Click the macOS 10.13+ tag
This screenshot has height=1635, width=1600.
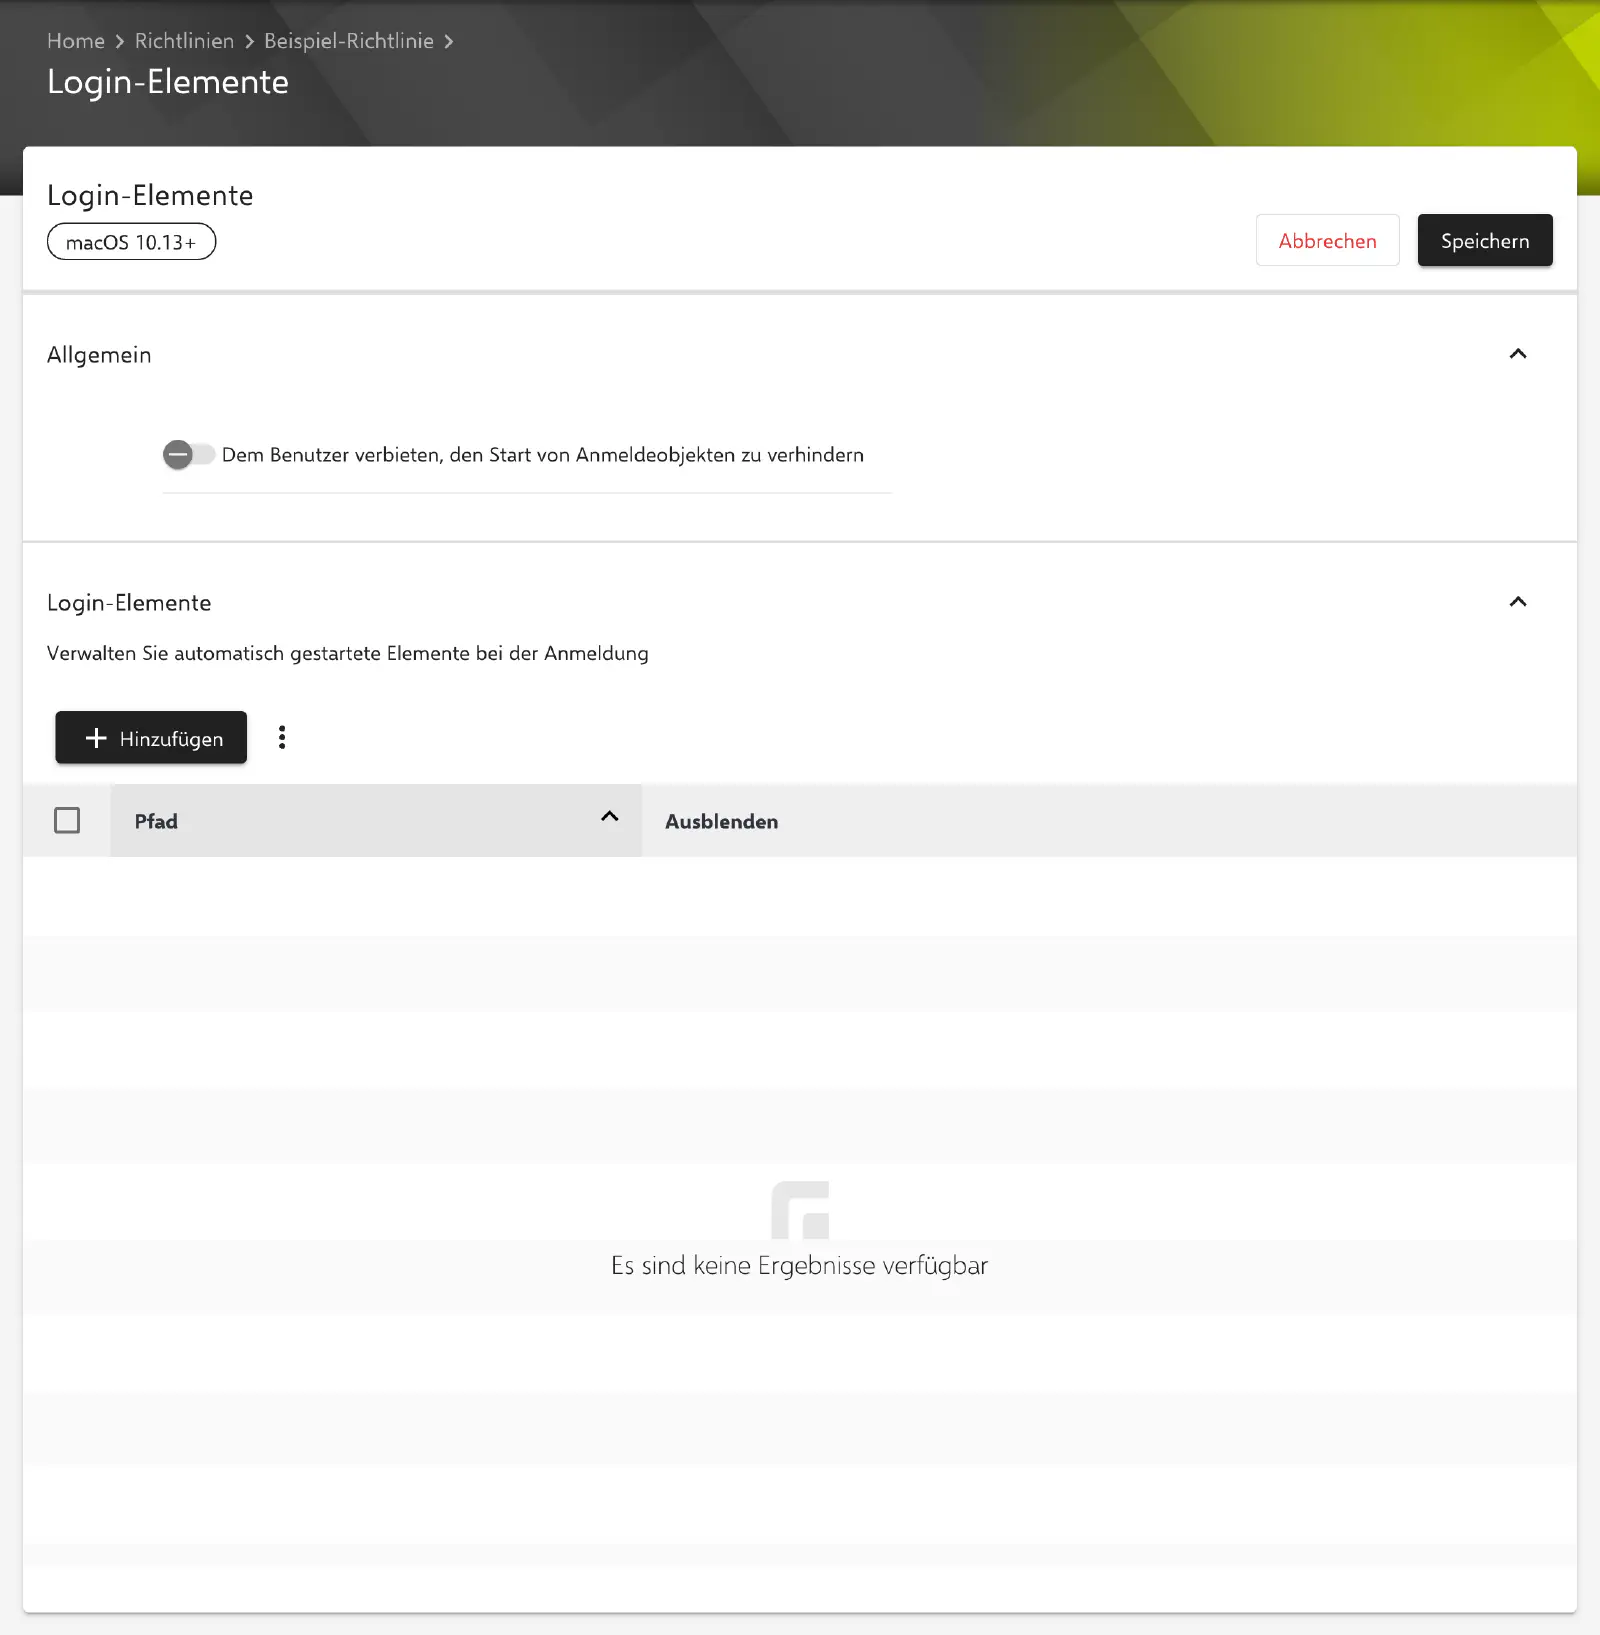pos(131,242)
